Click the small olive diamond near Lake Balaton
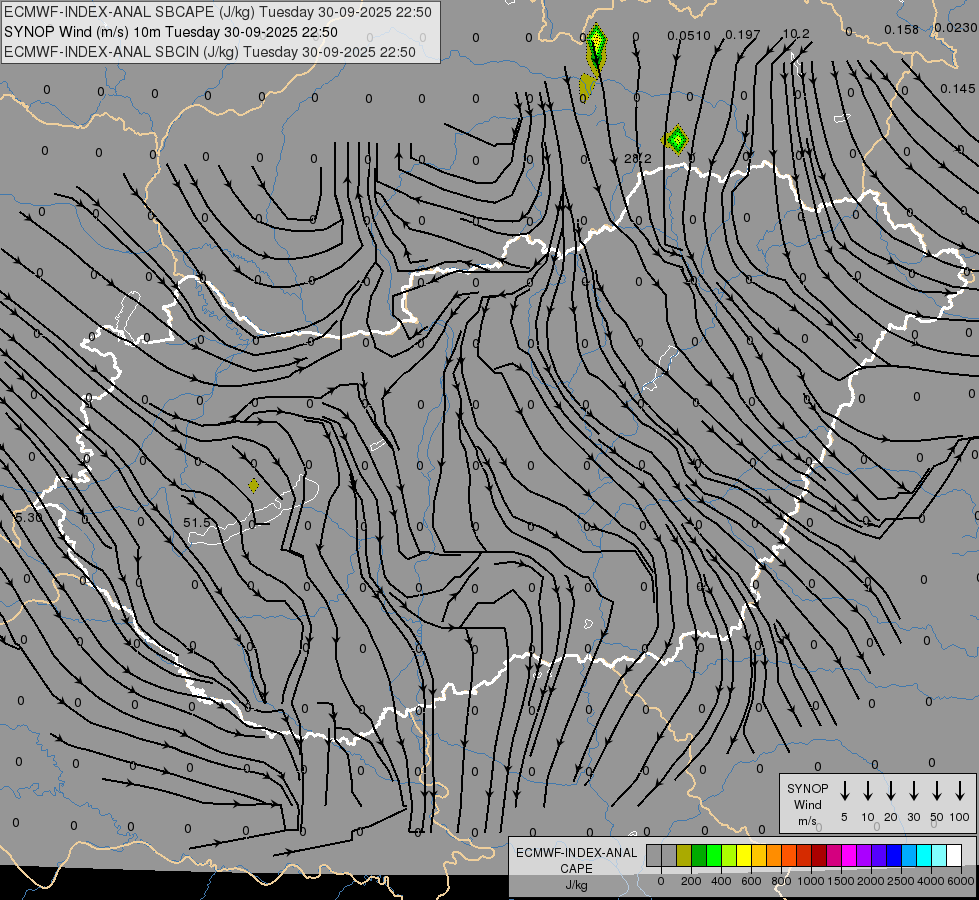The width and height of the screenshot is (979, 900). click(x=253, y=485)
